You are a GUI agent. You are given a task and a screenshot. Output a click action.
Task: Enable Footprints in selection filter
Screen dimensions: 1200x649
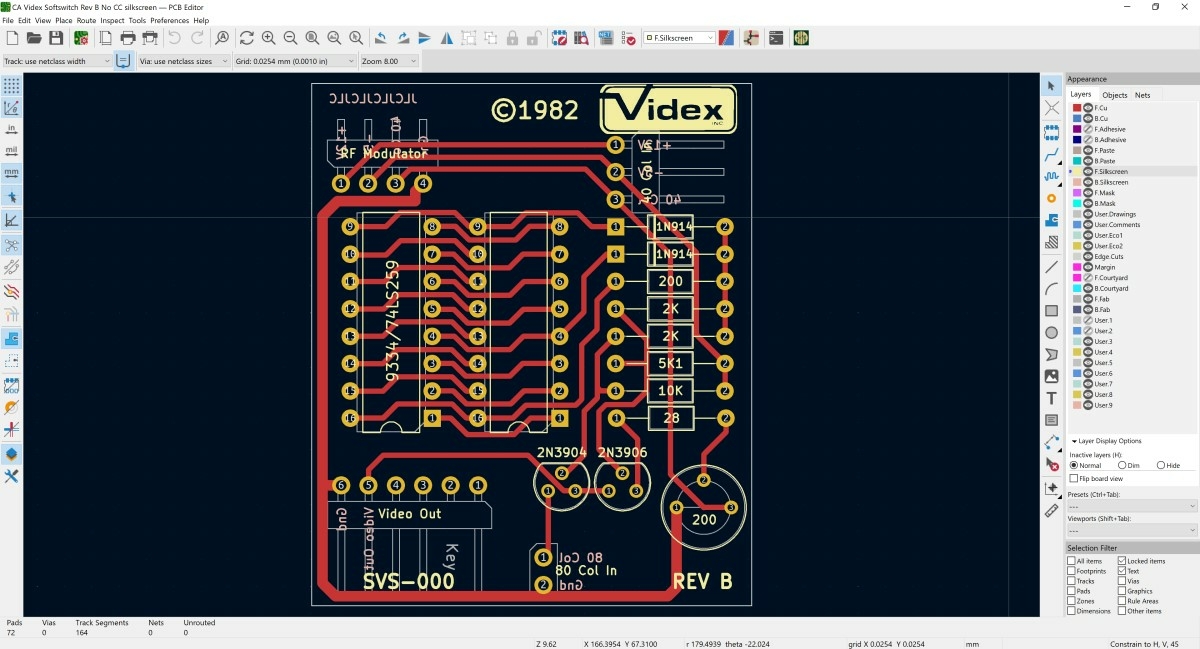tap(1072, 571)
